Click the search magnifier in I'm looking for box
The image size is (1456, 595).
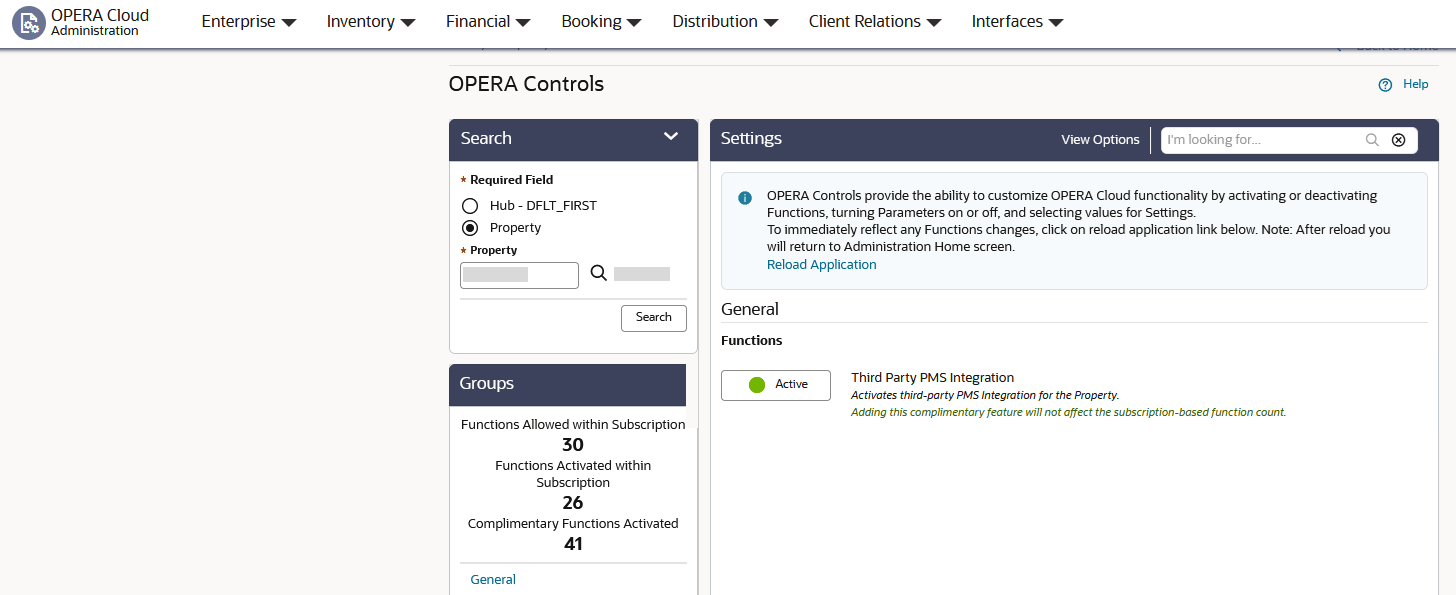click(x=1372, y=140)
